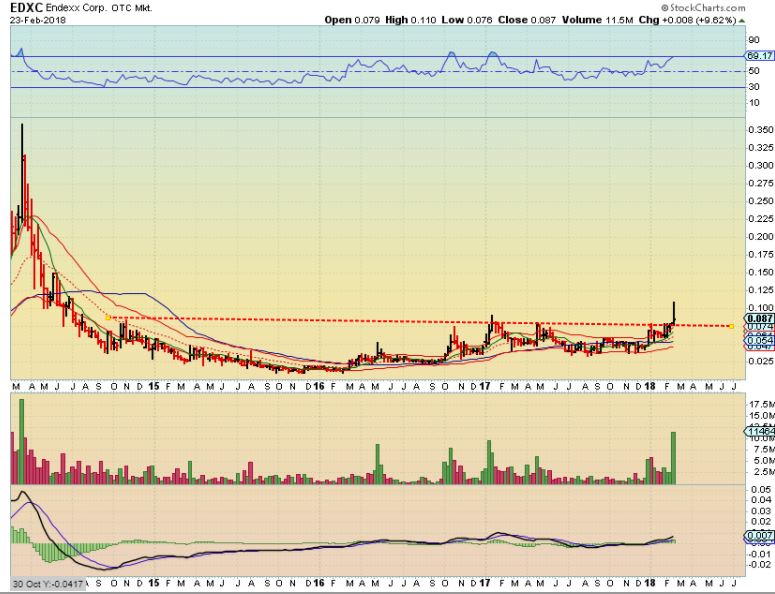Click the 0.200 price axis label
Viewport: 775px width, 594px height.
(761, 237)
